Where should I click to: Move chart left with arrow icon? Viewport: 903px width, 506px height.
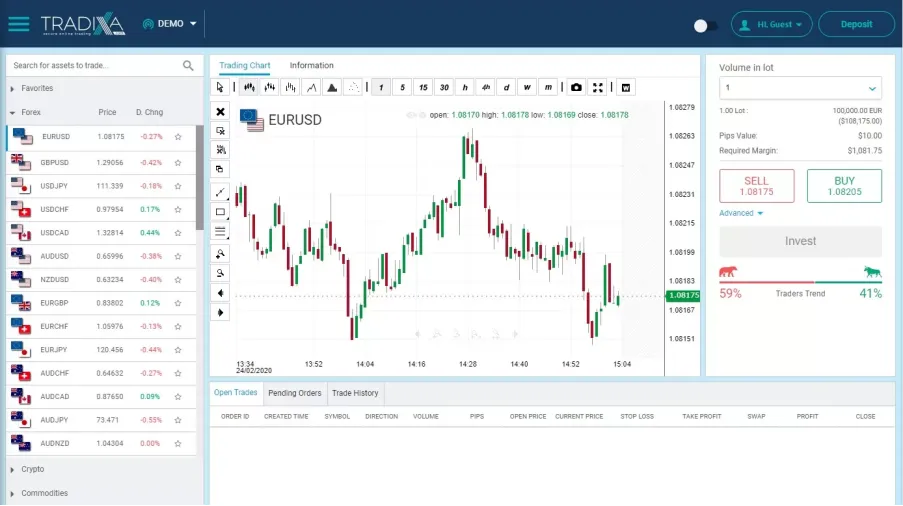click(220, 293)
